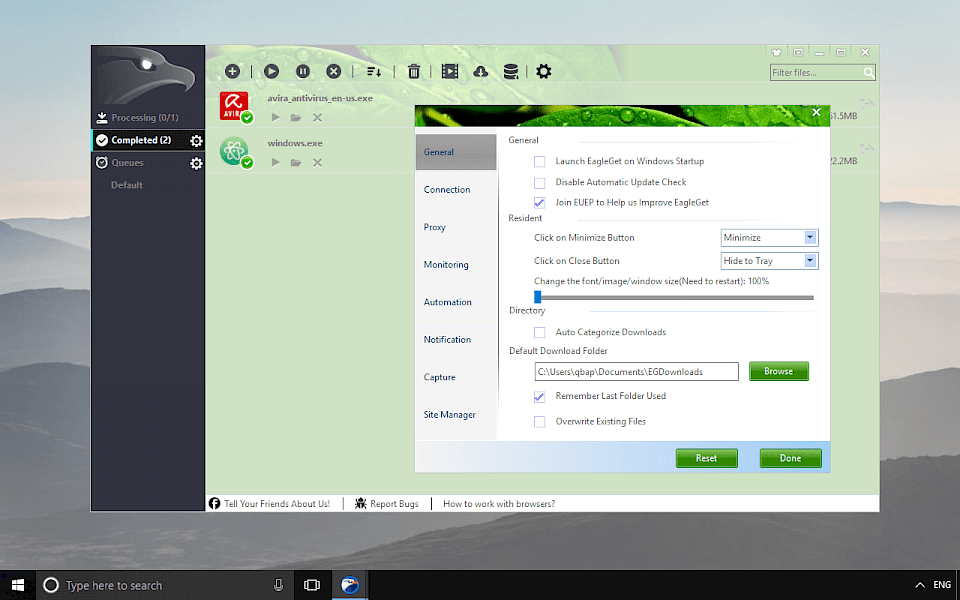Go to the Monitoring settings tab
The width and height of the screenshot is (960, 600).
456,264
